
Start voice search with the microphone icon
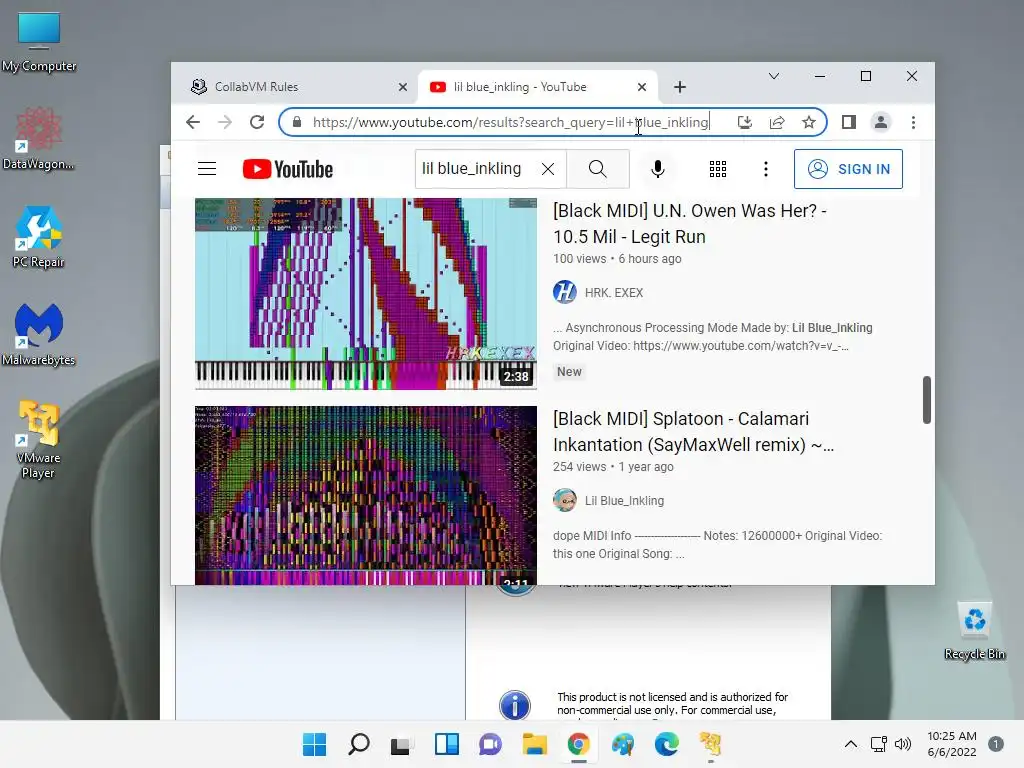(658, 169)
